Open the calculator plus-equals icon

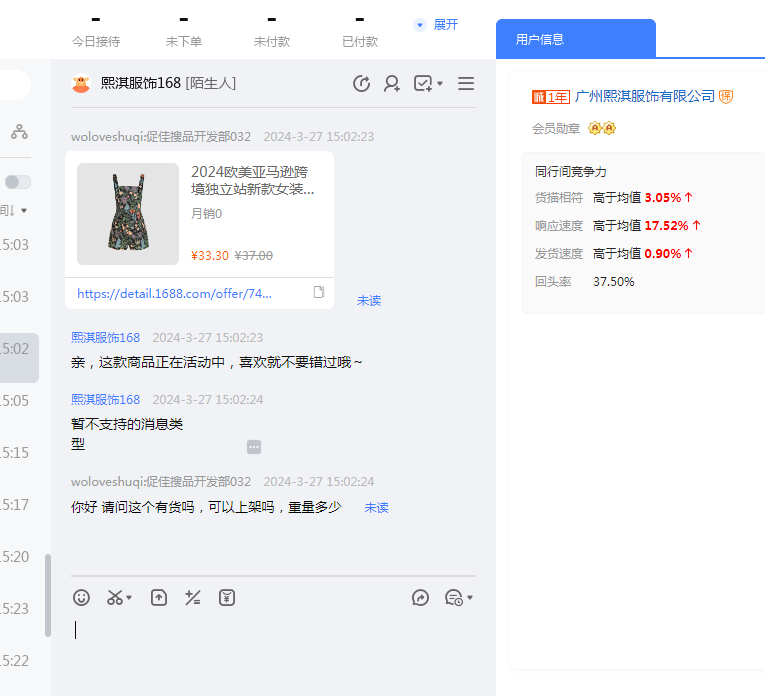click(x=193, y=597)
